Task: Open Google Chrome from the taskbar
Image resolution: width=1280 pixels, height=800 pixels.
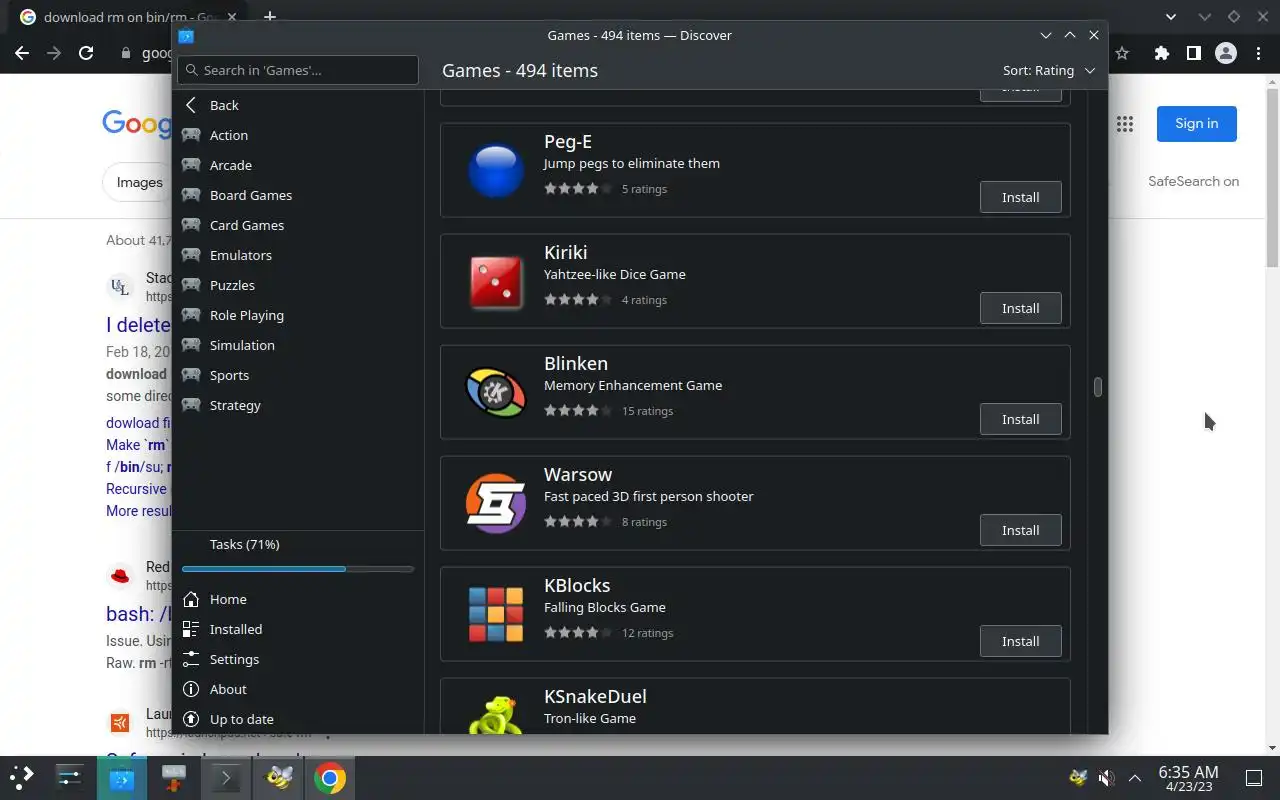Action: (330, 777)
